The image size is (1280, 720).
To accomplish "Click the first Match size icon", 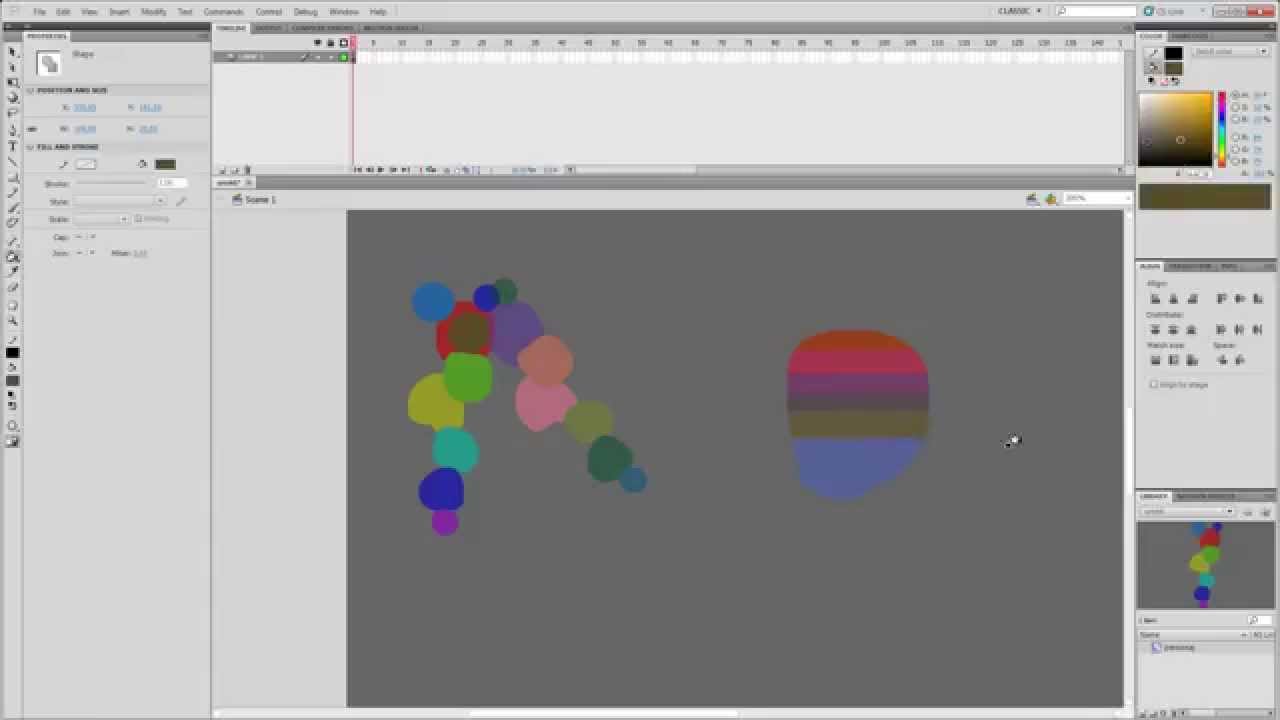I will point(1155,360).
